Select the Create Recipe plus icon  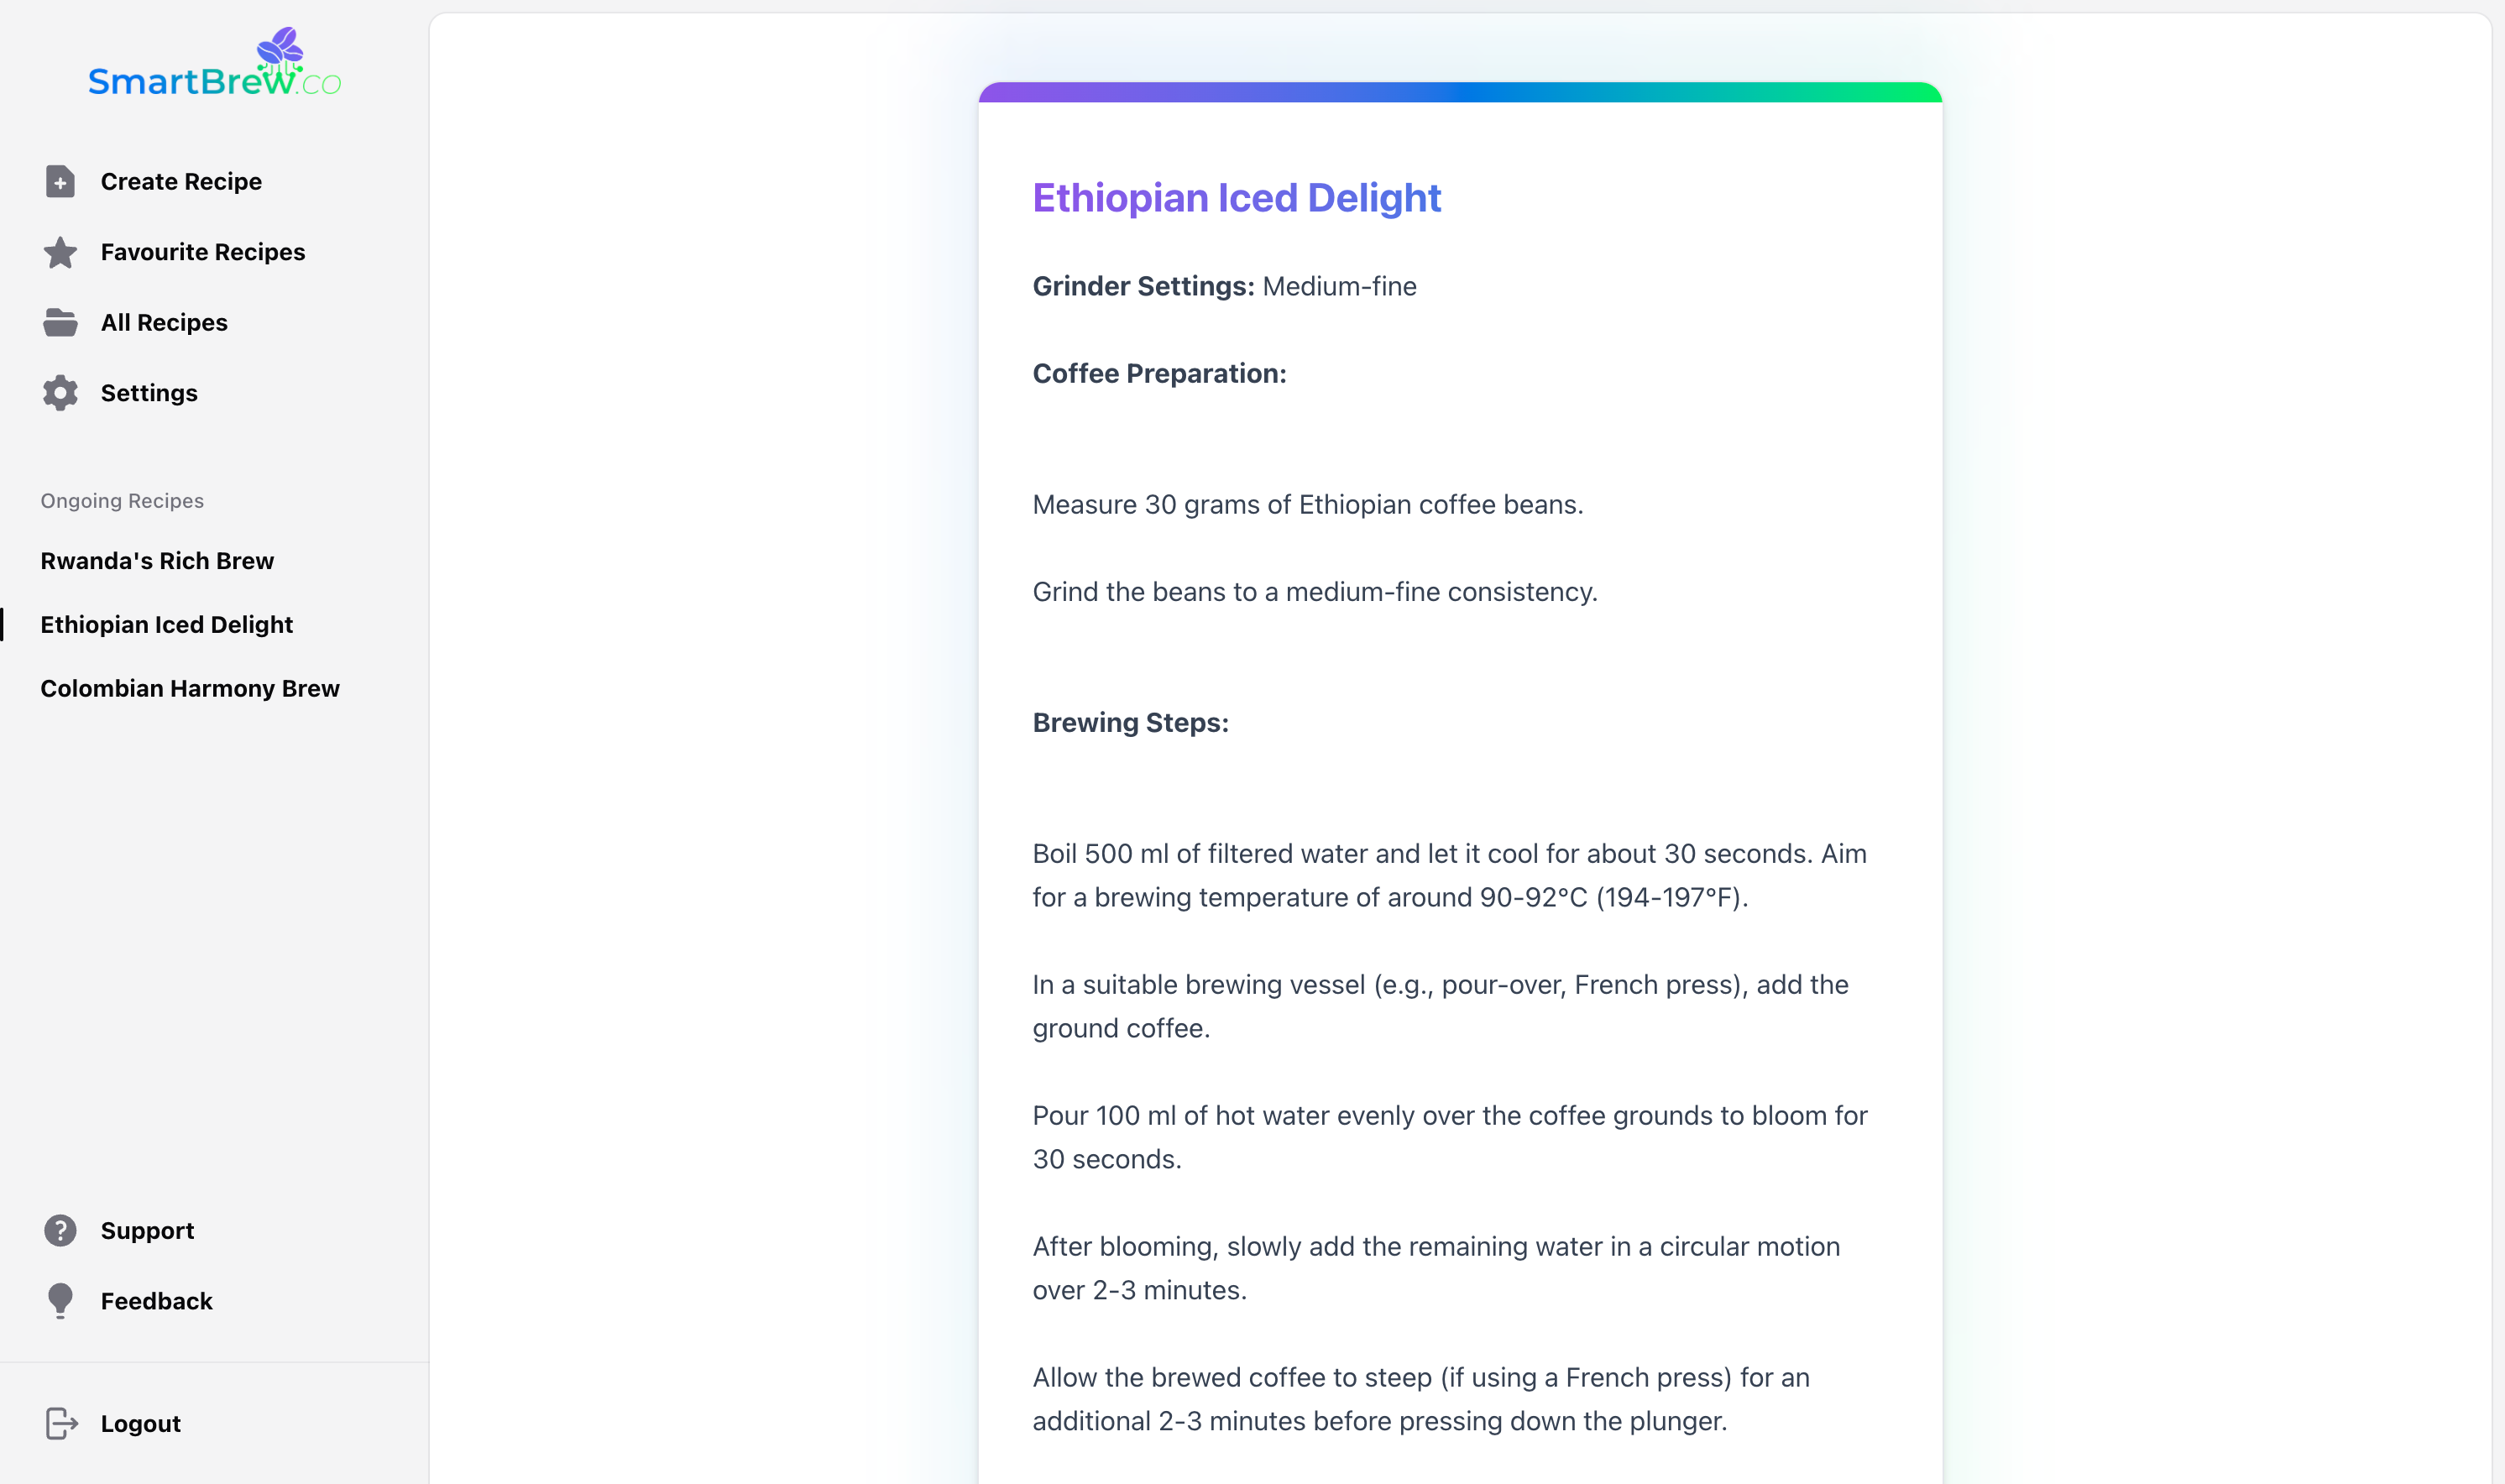tap(60, 182)
